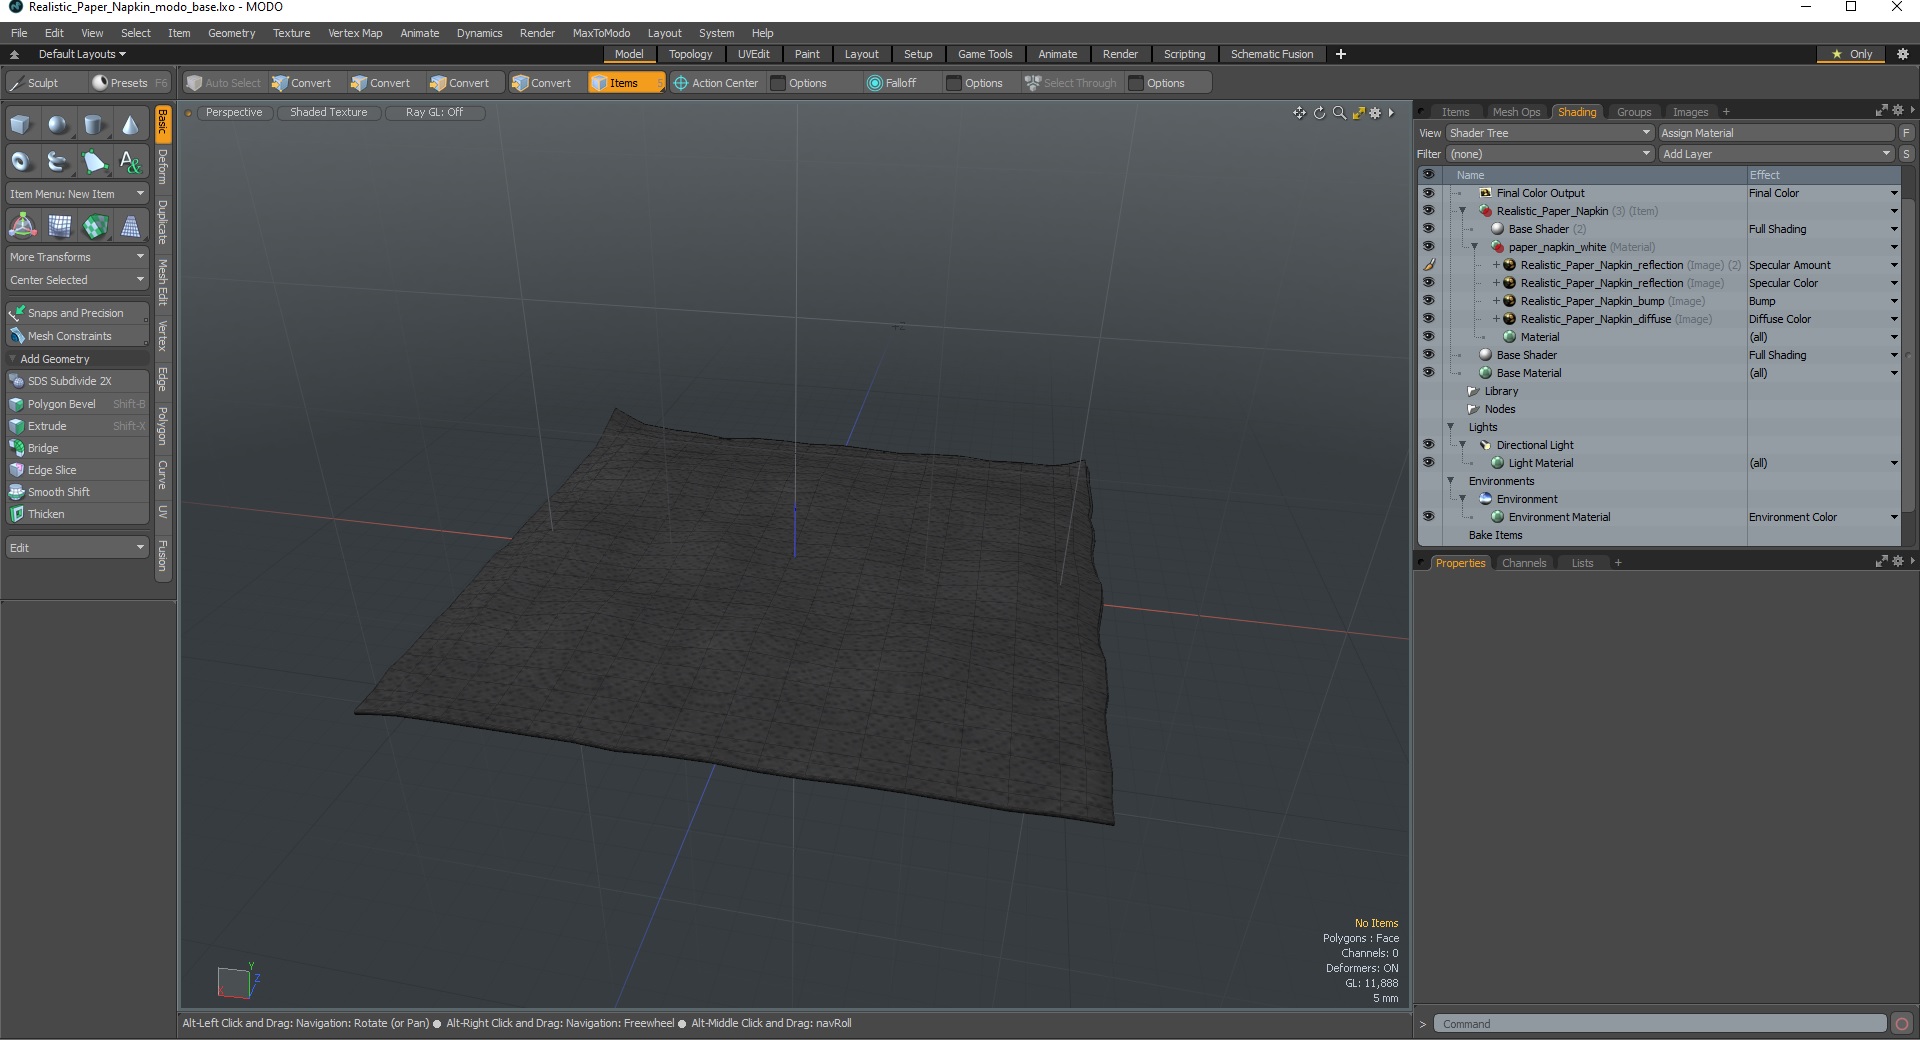This screenshot has height=1040, width=1920.
Task: Toggle visibility of Final Color Output
Action: pos(1428,193)
